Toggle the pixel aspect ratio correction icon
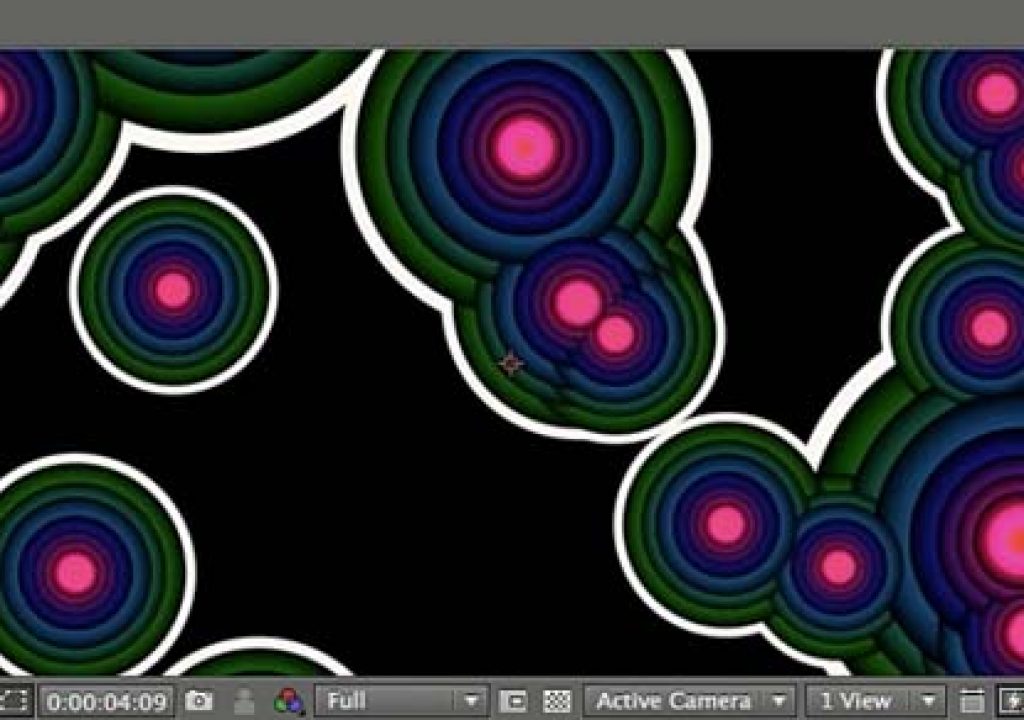Viewport: 1024px width, 720px height. (972, 702)
